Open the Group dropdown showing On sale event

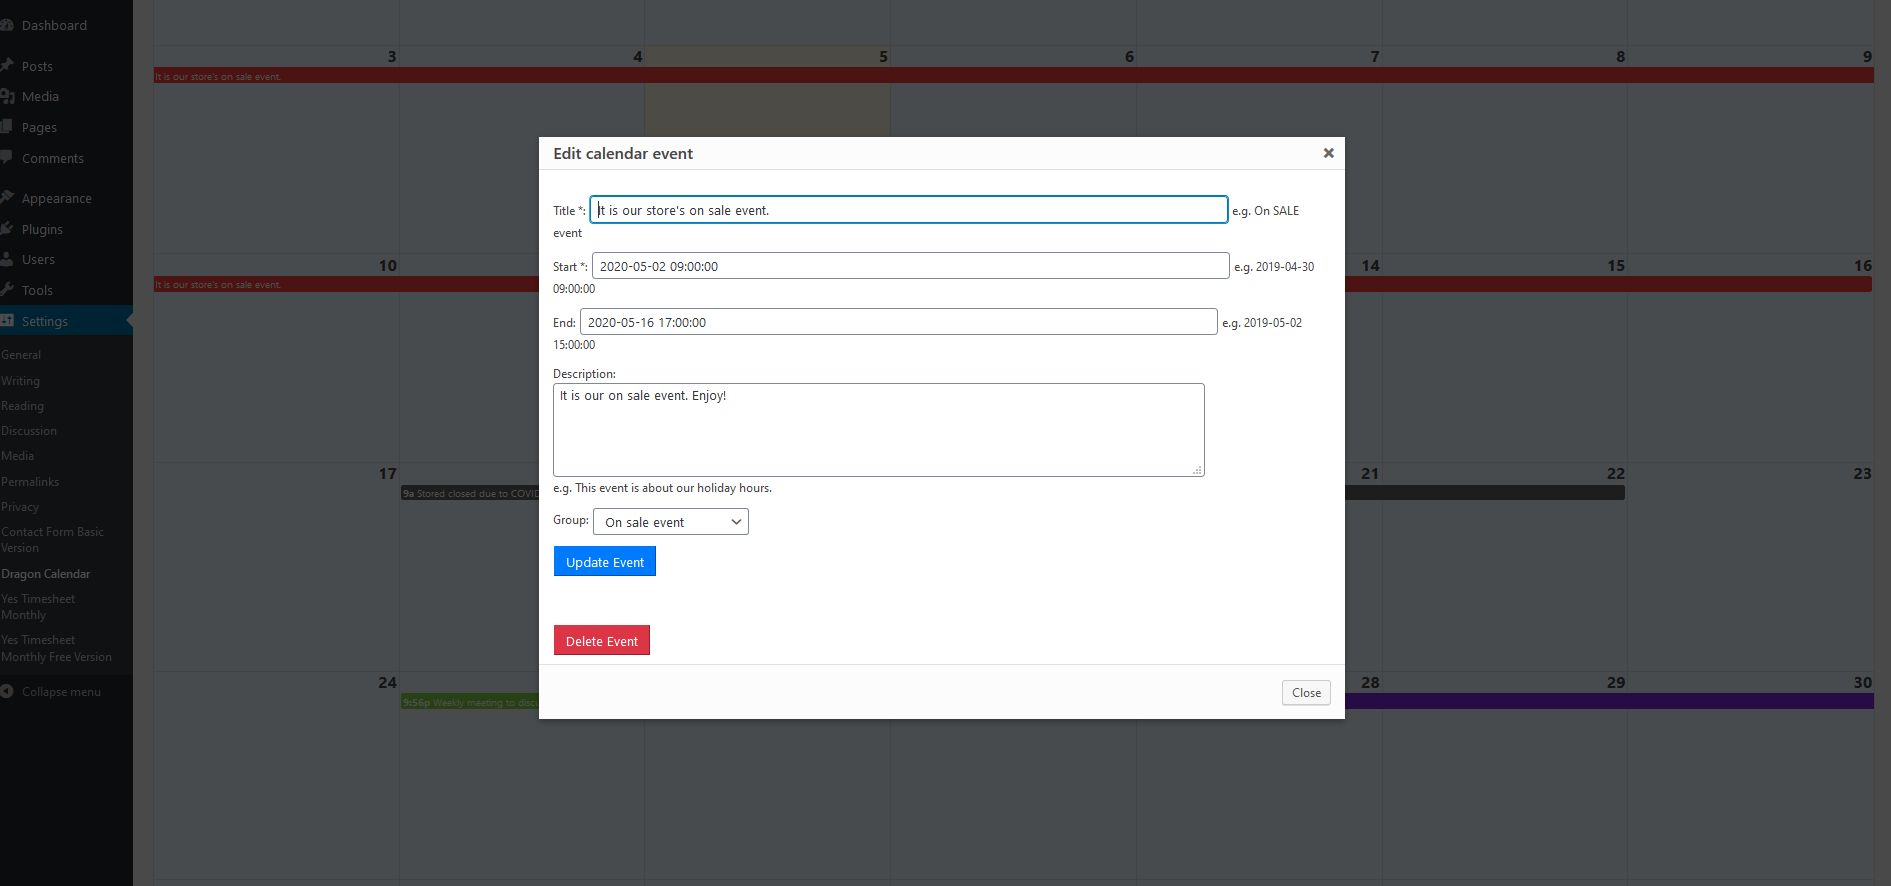[671, 522]
